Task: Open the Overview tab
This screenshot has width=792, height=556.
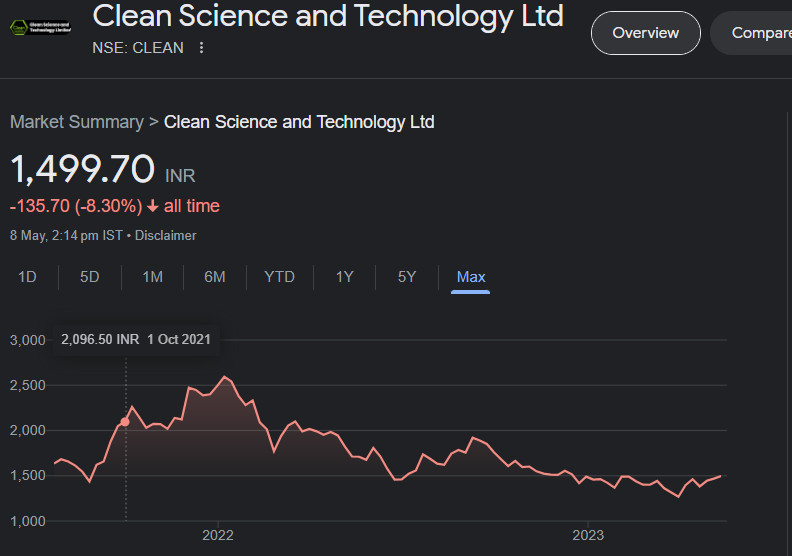Action: 645,33
